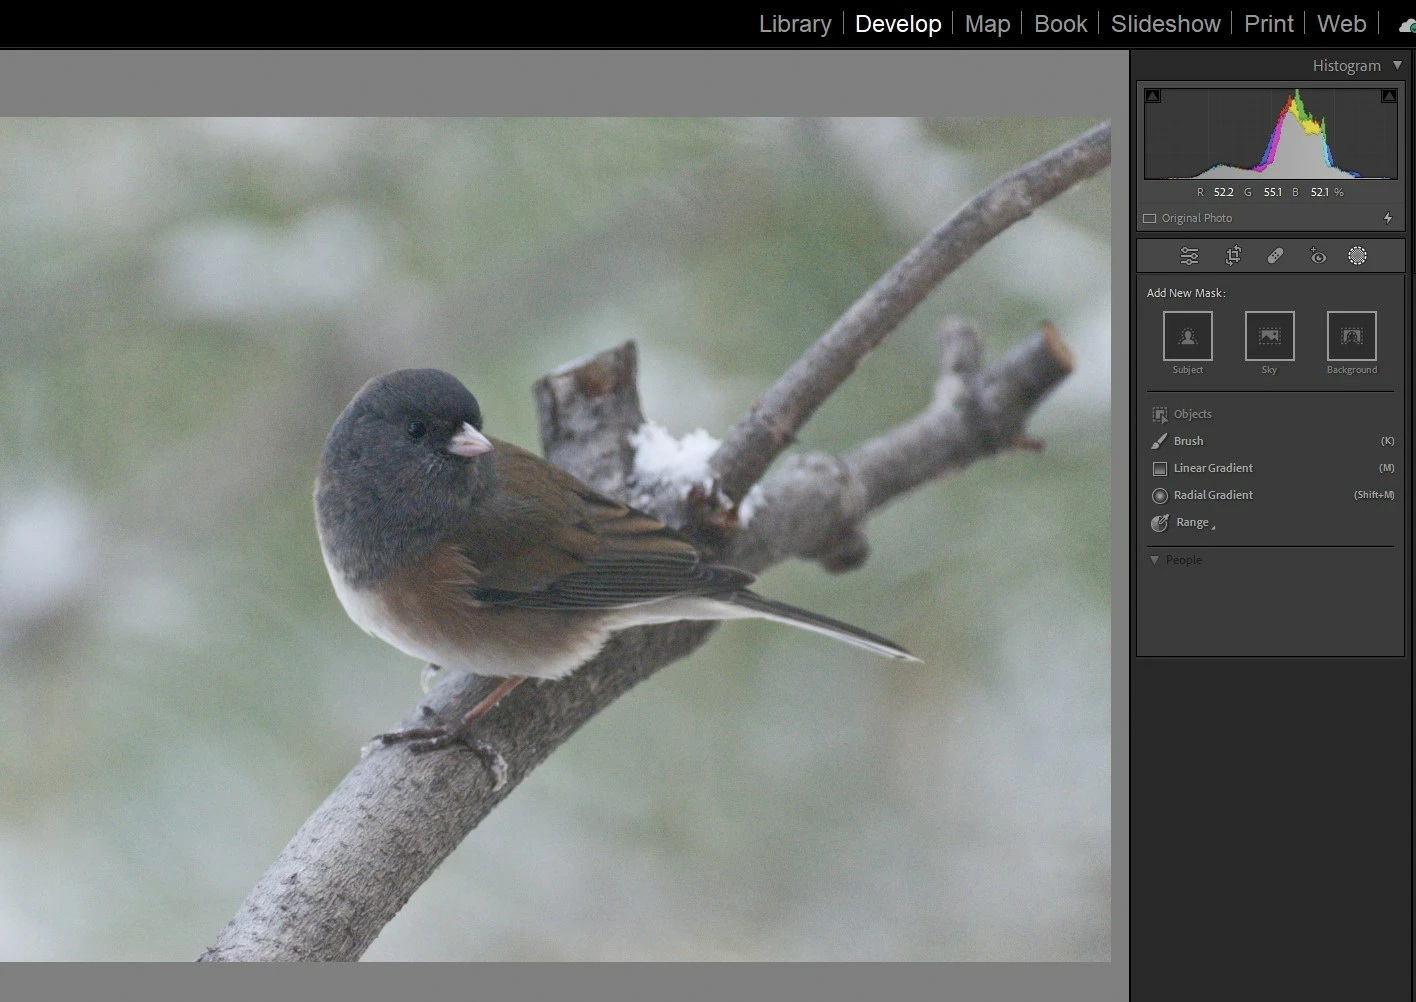Switch to the Slideshow module
Viewport: 1416px width, 1002px height.
pyautogui.click(x=1166, y=24)
